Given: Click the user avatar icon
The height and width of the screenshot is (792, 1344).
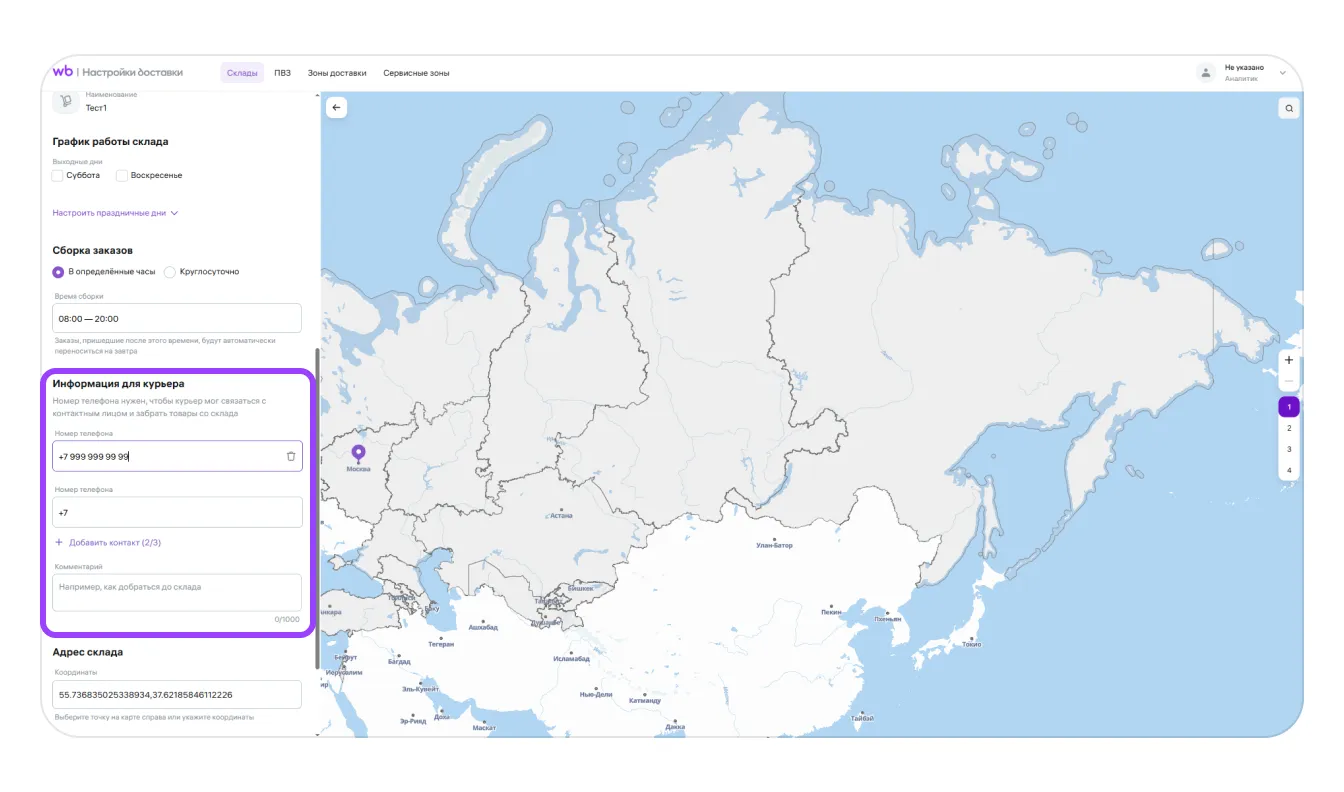Looking at the screenshot, I should point(1205,72).
